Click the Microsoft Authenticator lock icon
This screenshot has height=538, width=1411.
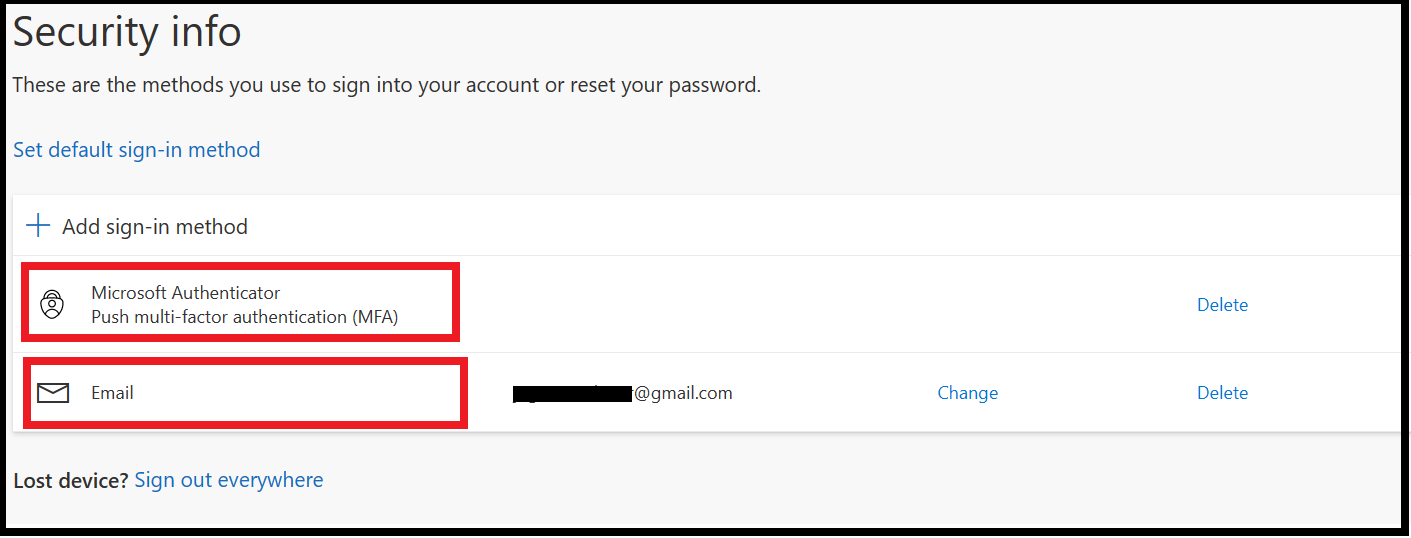coord(52,304)
